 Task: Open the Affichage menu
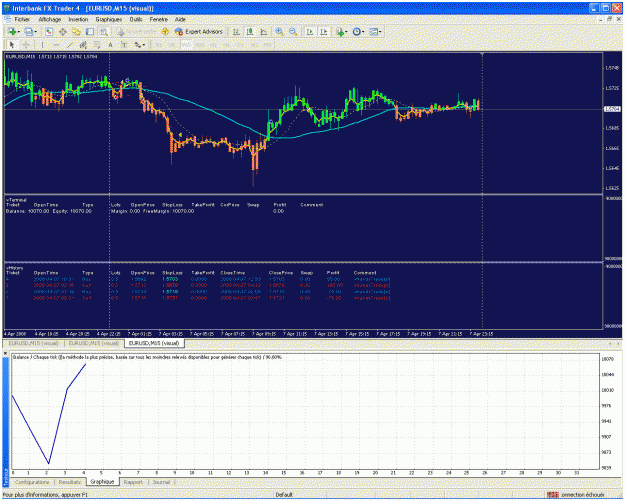coord(50,19)
